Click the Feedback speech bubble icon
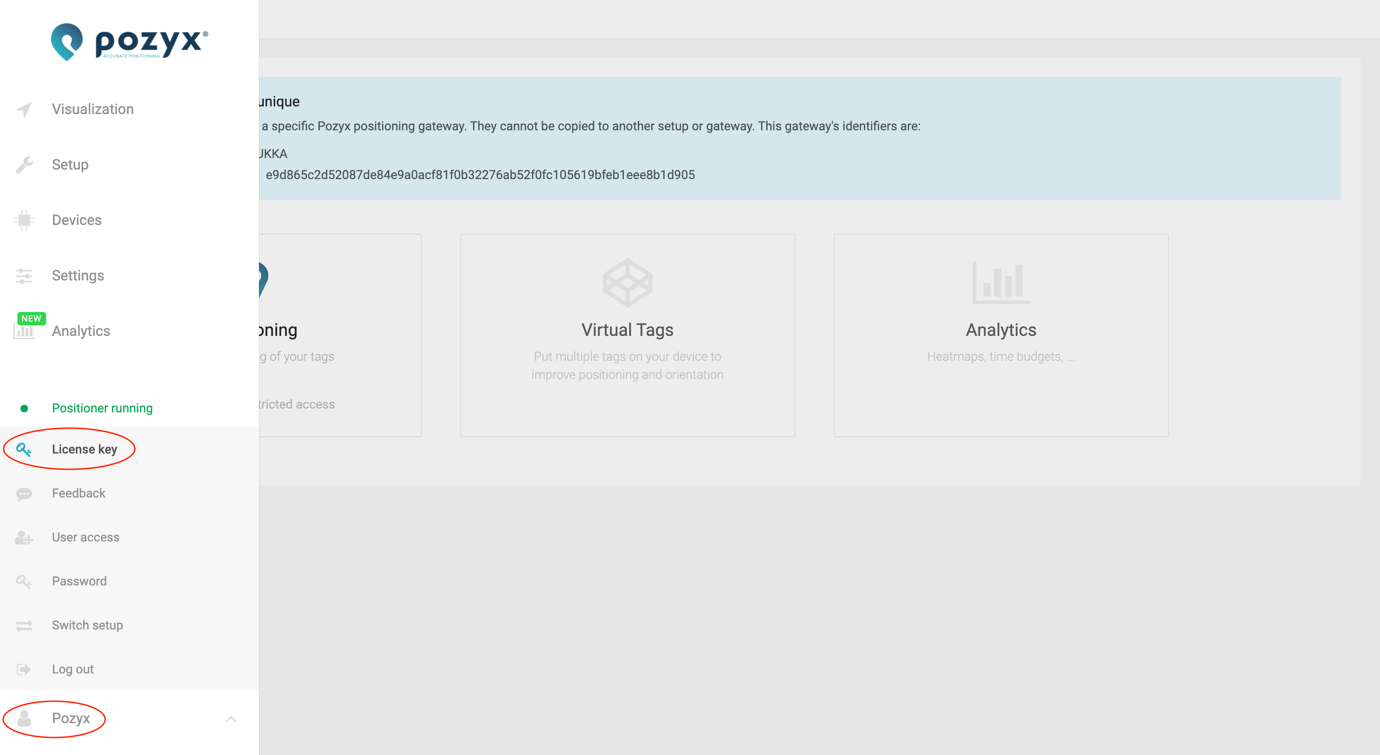Image resolution: width=1380 pixels, height=755 pixels. 24,494
